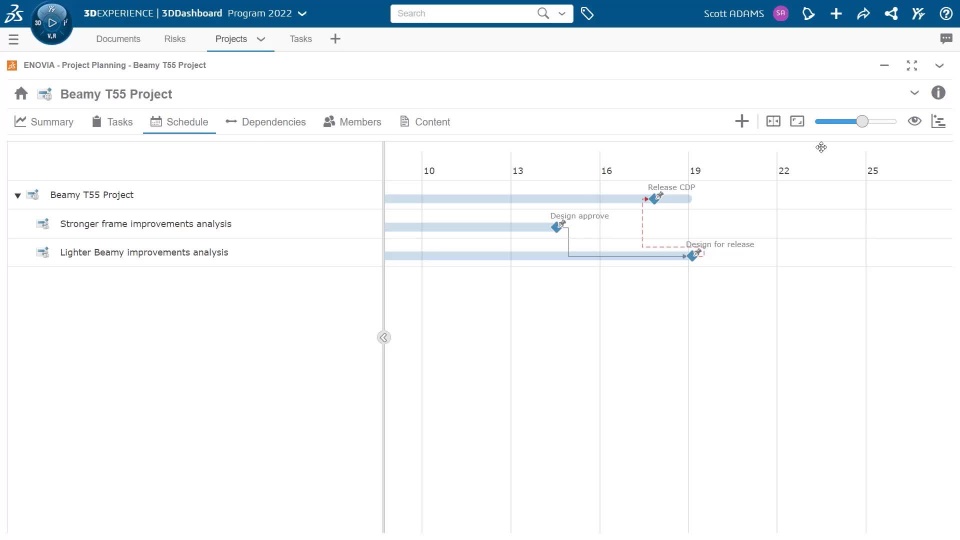Viewport: 960px width, 540px height.
Task: Click Stronger frame row project icon
Action: [x=42, y=223]
